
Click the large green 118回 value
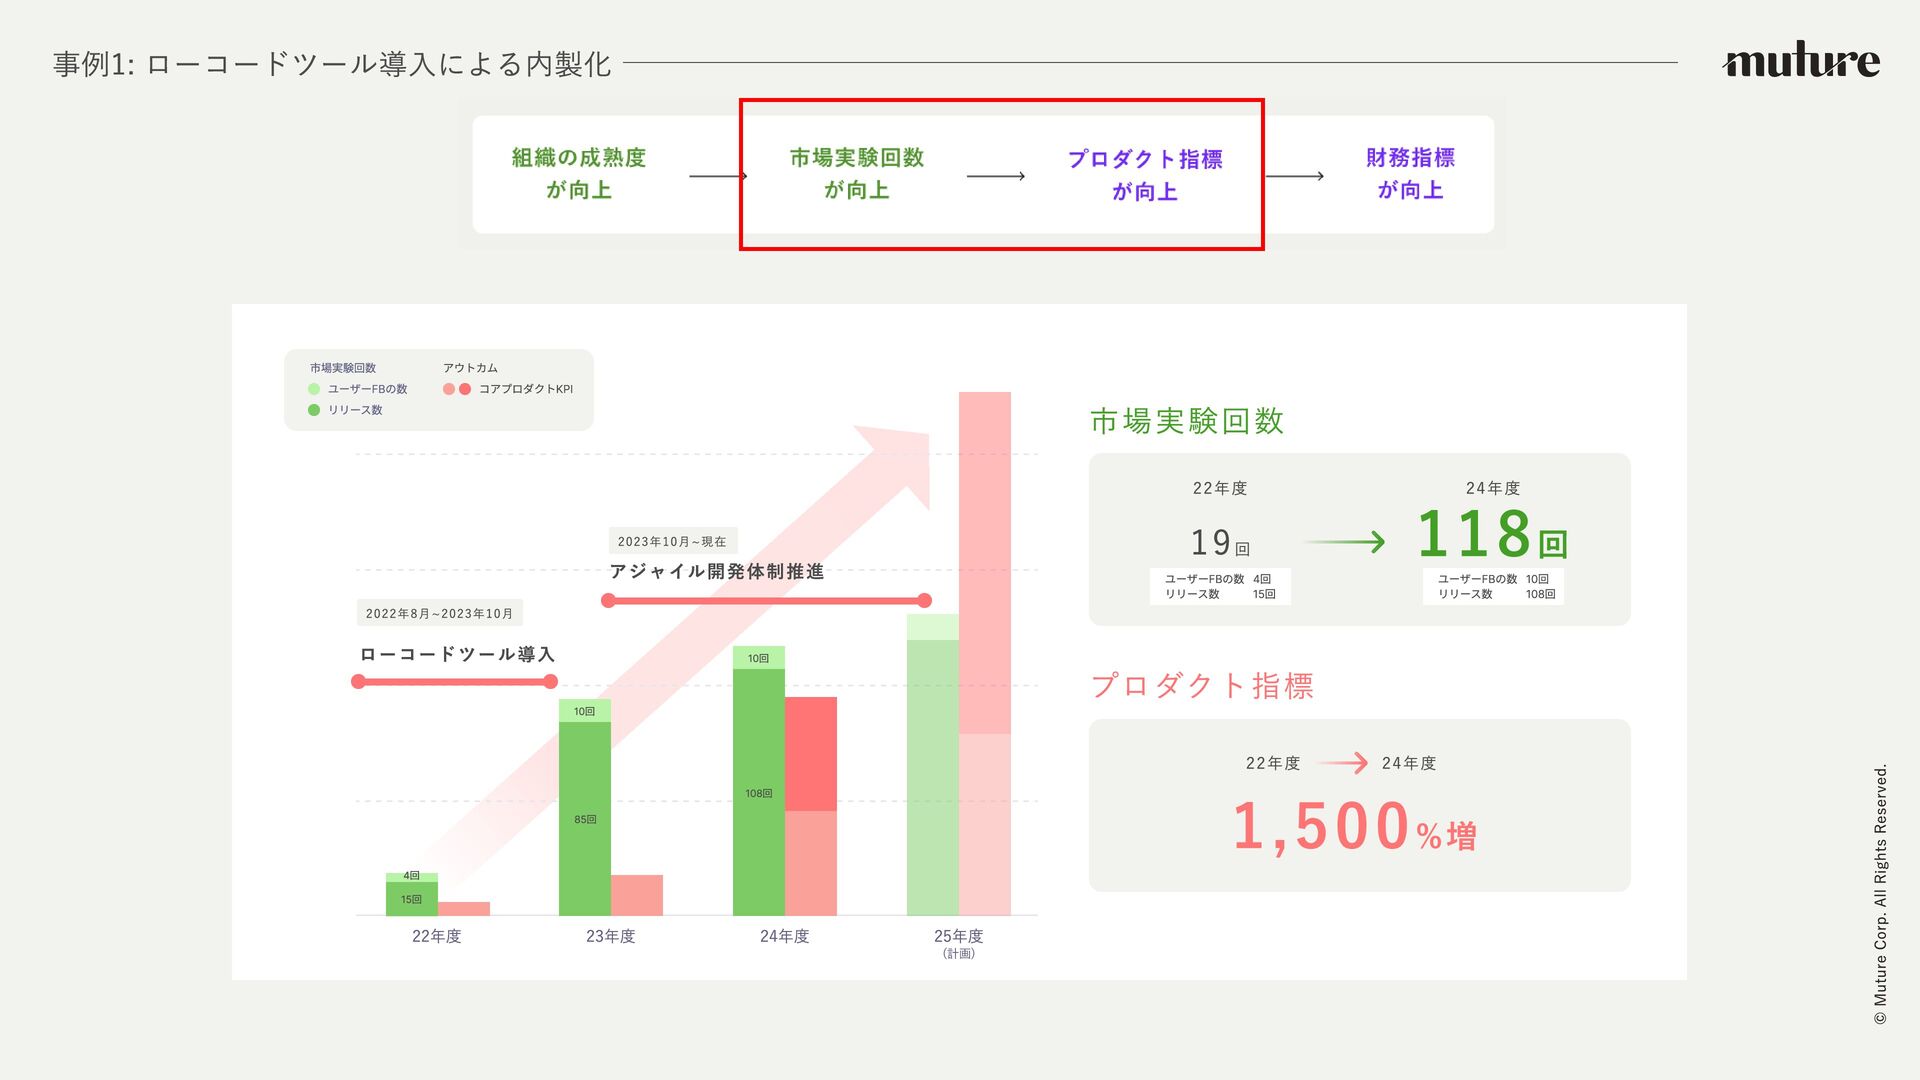pos(1492,534)
